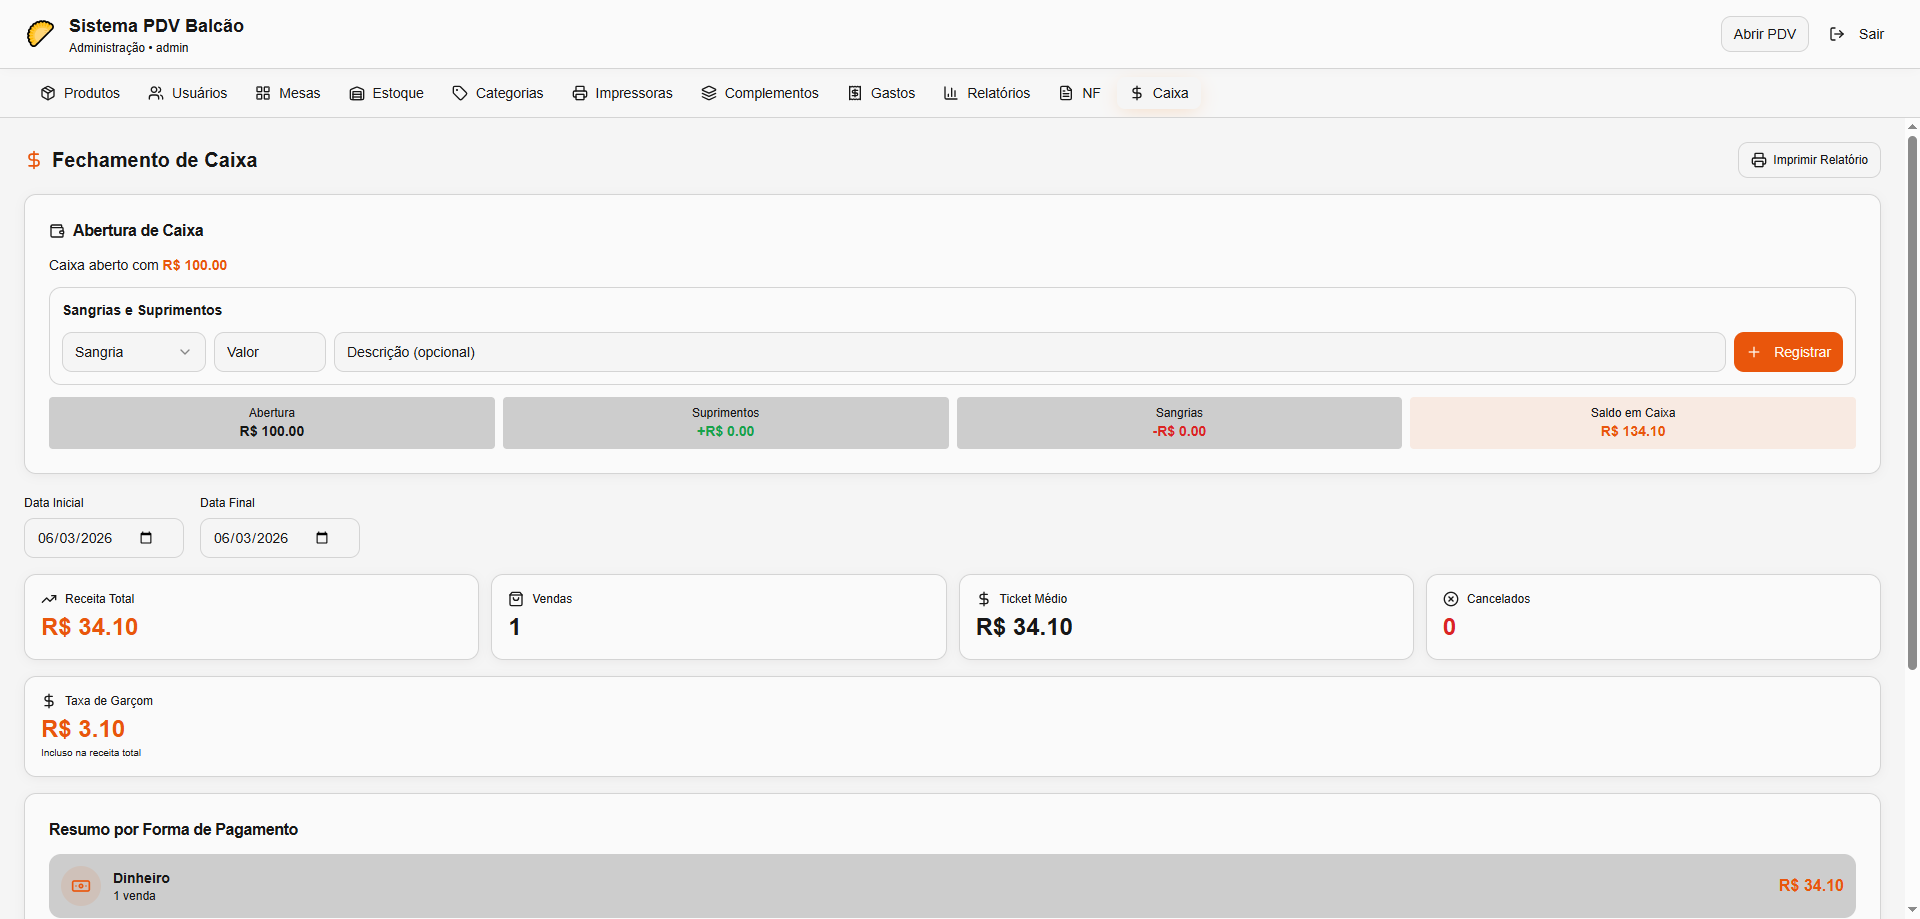Click the Relatórios chart icon

tap(951, 93)
